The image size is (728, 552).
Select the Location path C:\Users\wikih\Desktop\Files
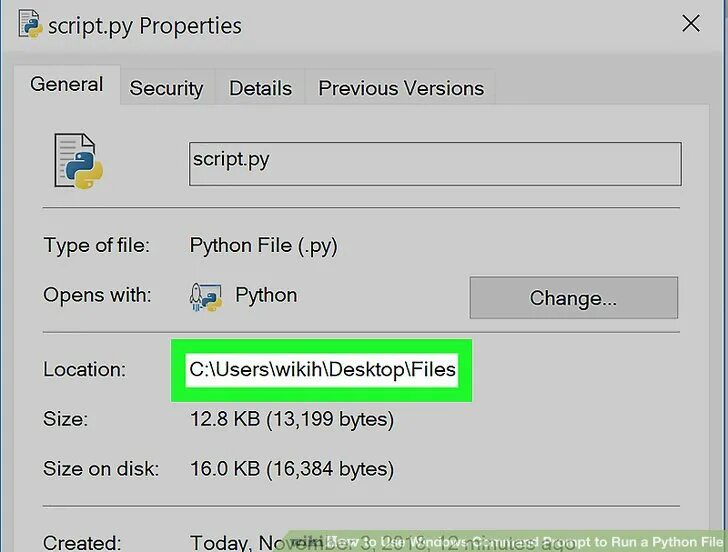(x=322, y=370)
